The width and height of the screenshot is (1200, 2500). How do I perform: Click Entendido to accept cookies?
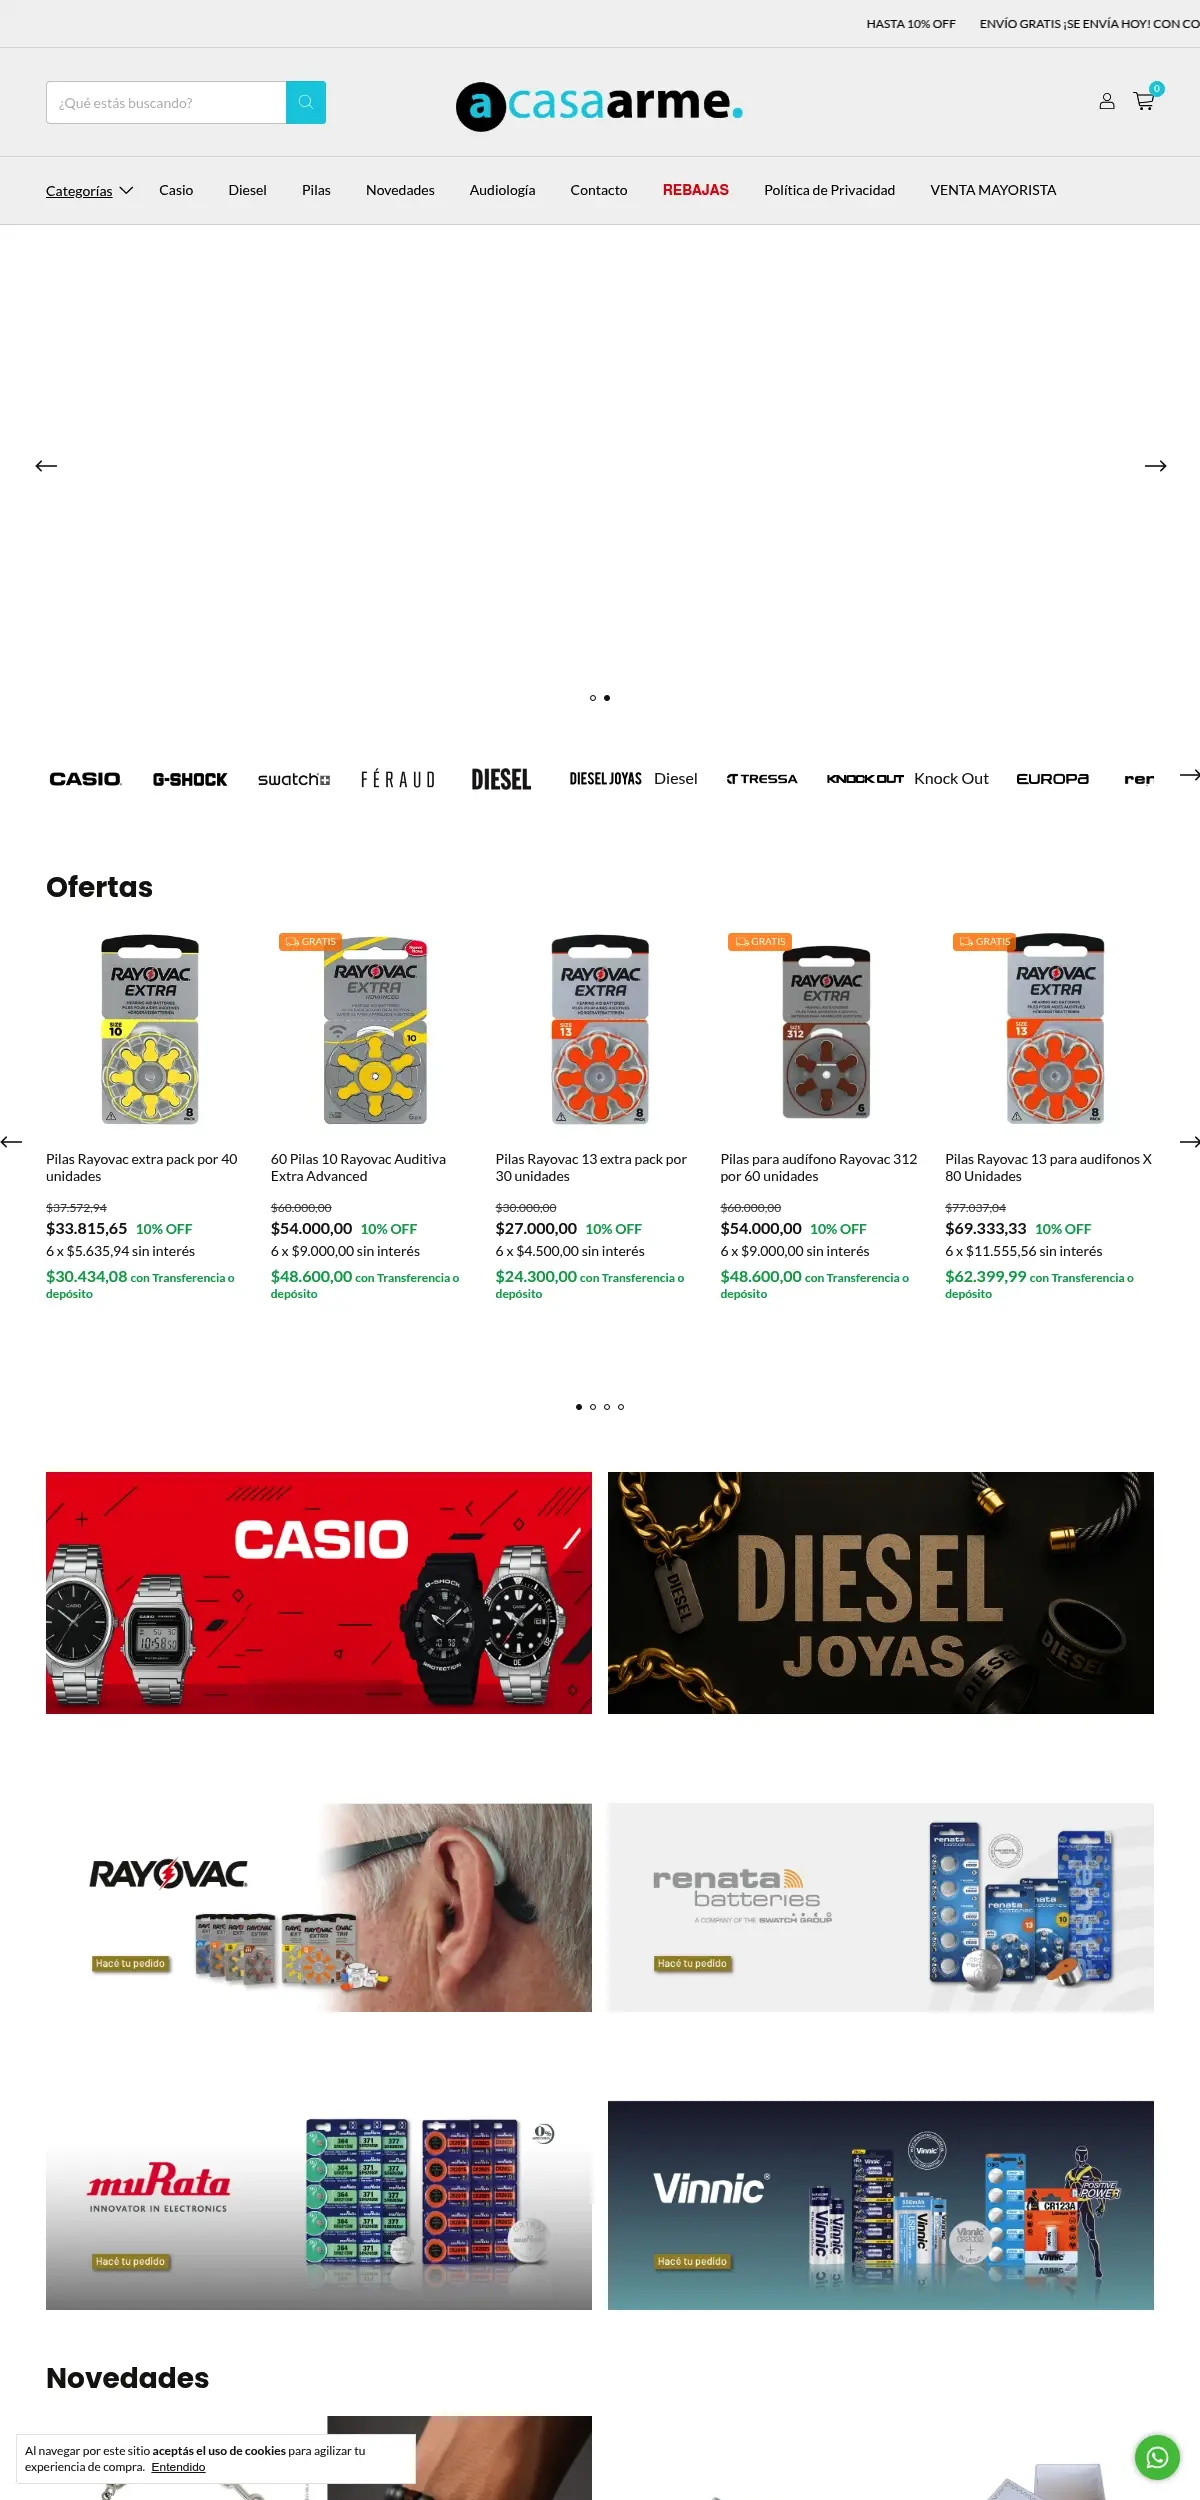click(x=178, y=2467)
